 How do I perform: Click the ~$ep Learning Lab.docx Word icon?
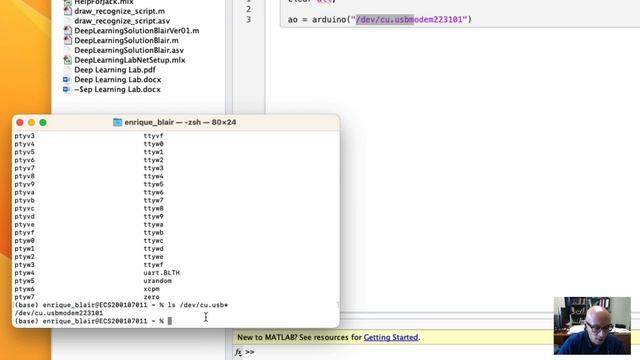[x=67, y=89]
